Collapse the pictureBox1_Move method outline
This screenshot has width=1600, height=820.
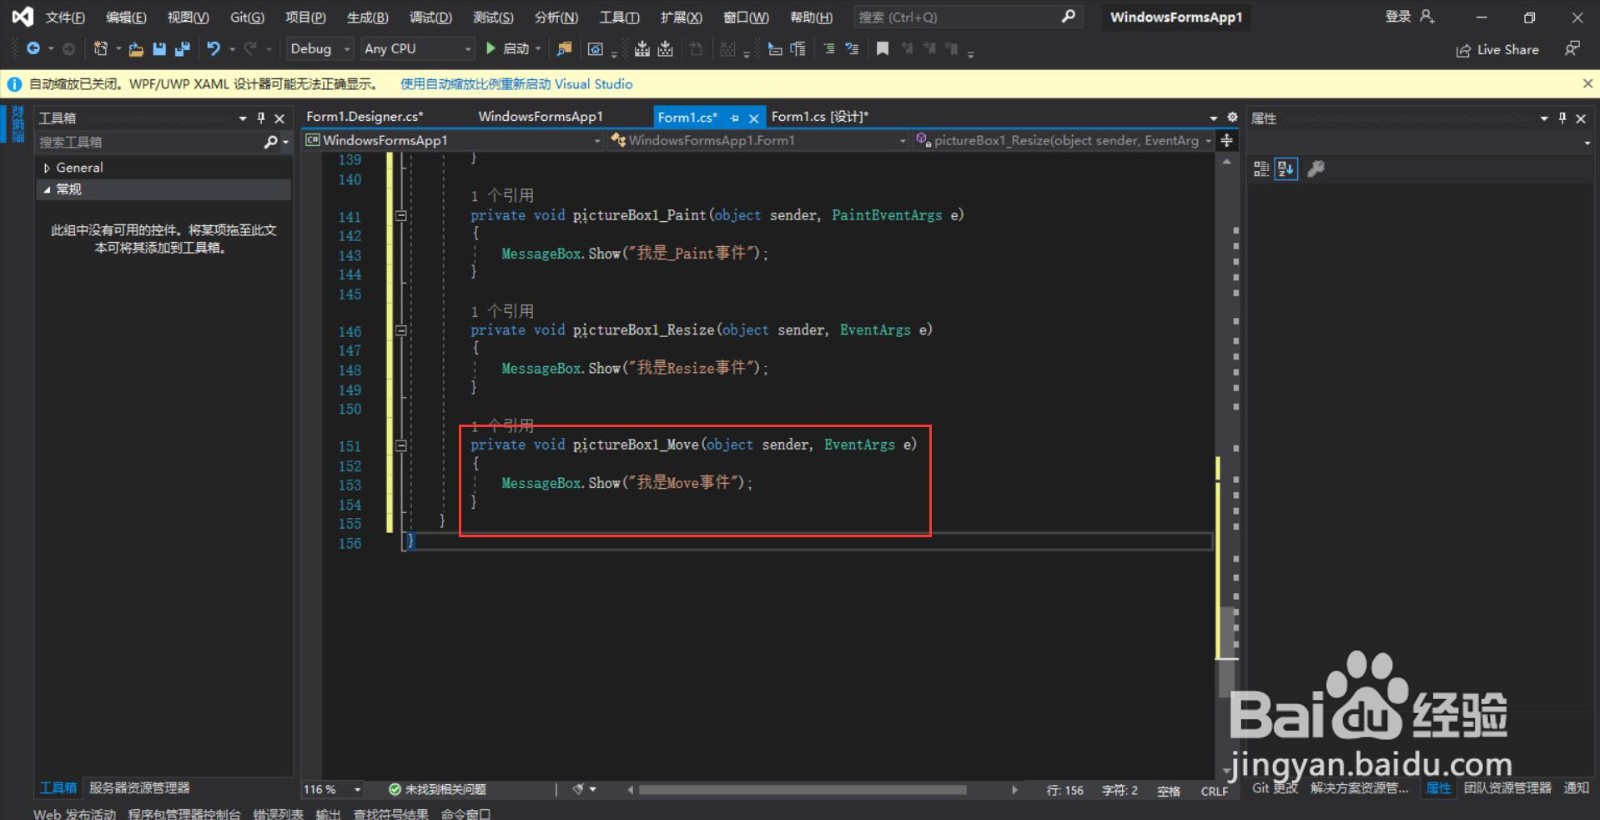(401, 445)
